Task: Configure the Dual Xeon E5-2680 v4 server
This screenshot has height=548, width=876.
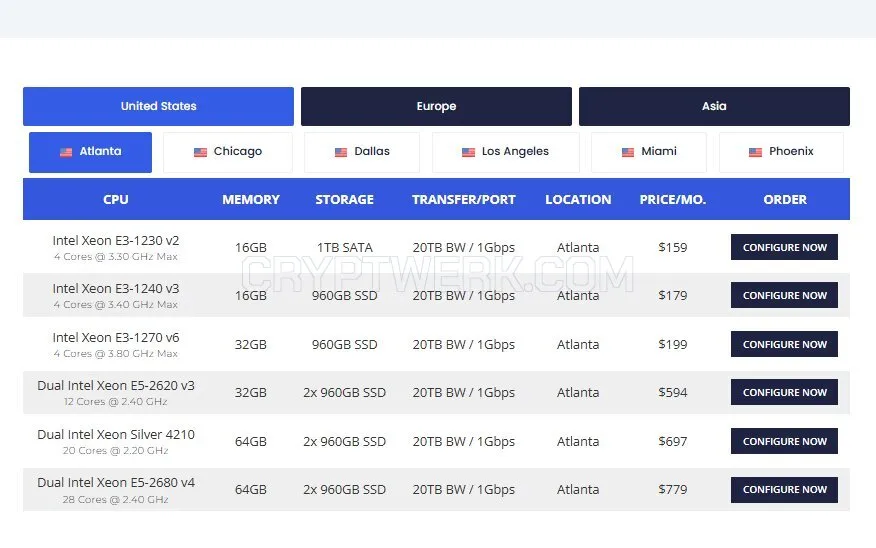Action: [784, 489]
